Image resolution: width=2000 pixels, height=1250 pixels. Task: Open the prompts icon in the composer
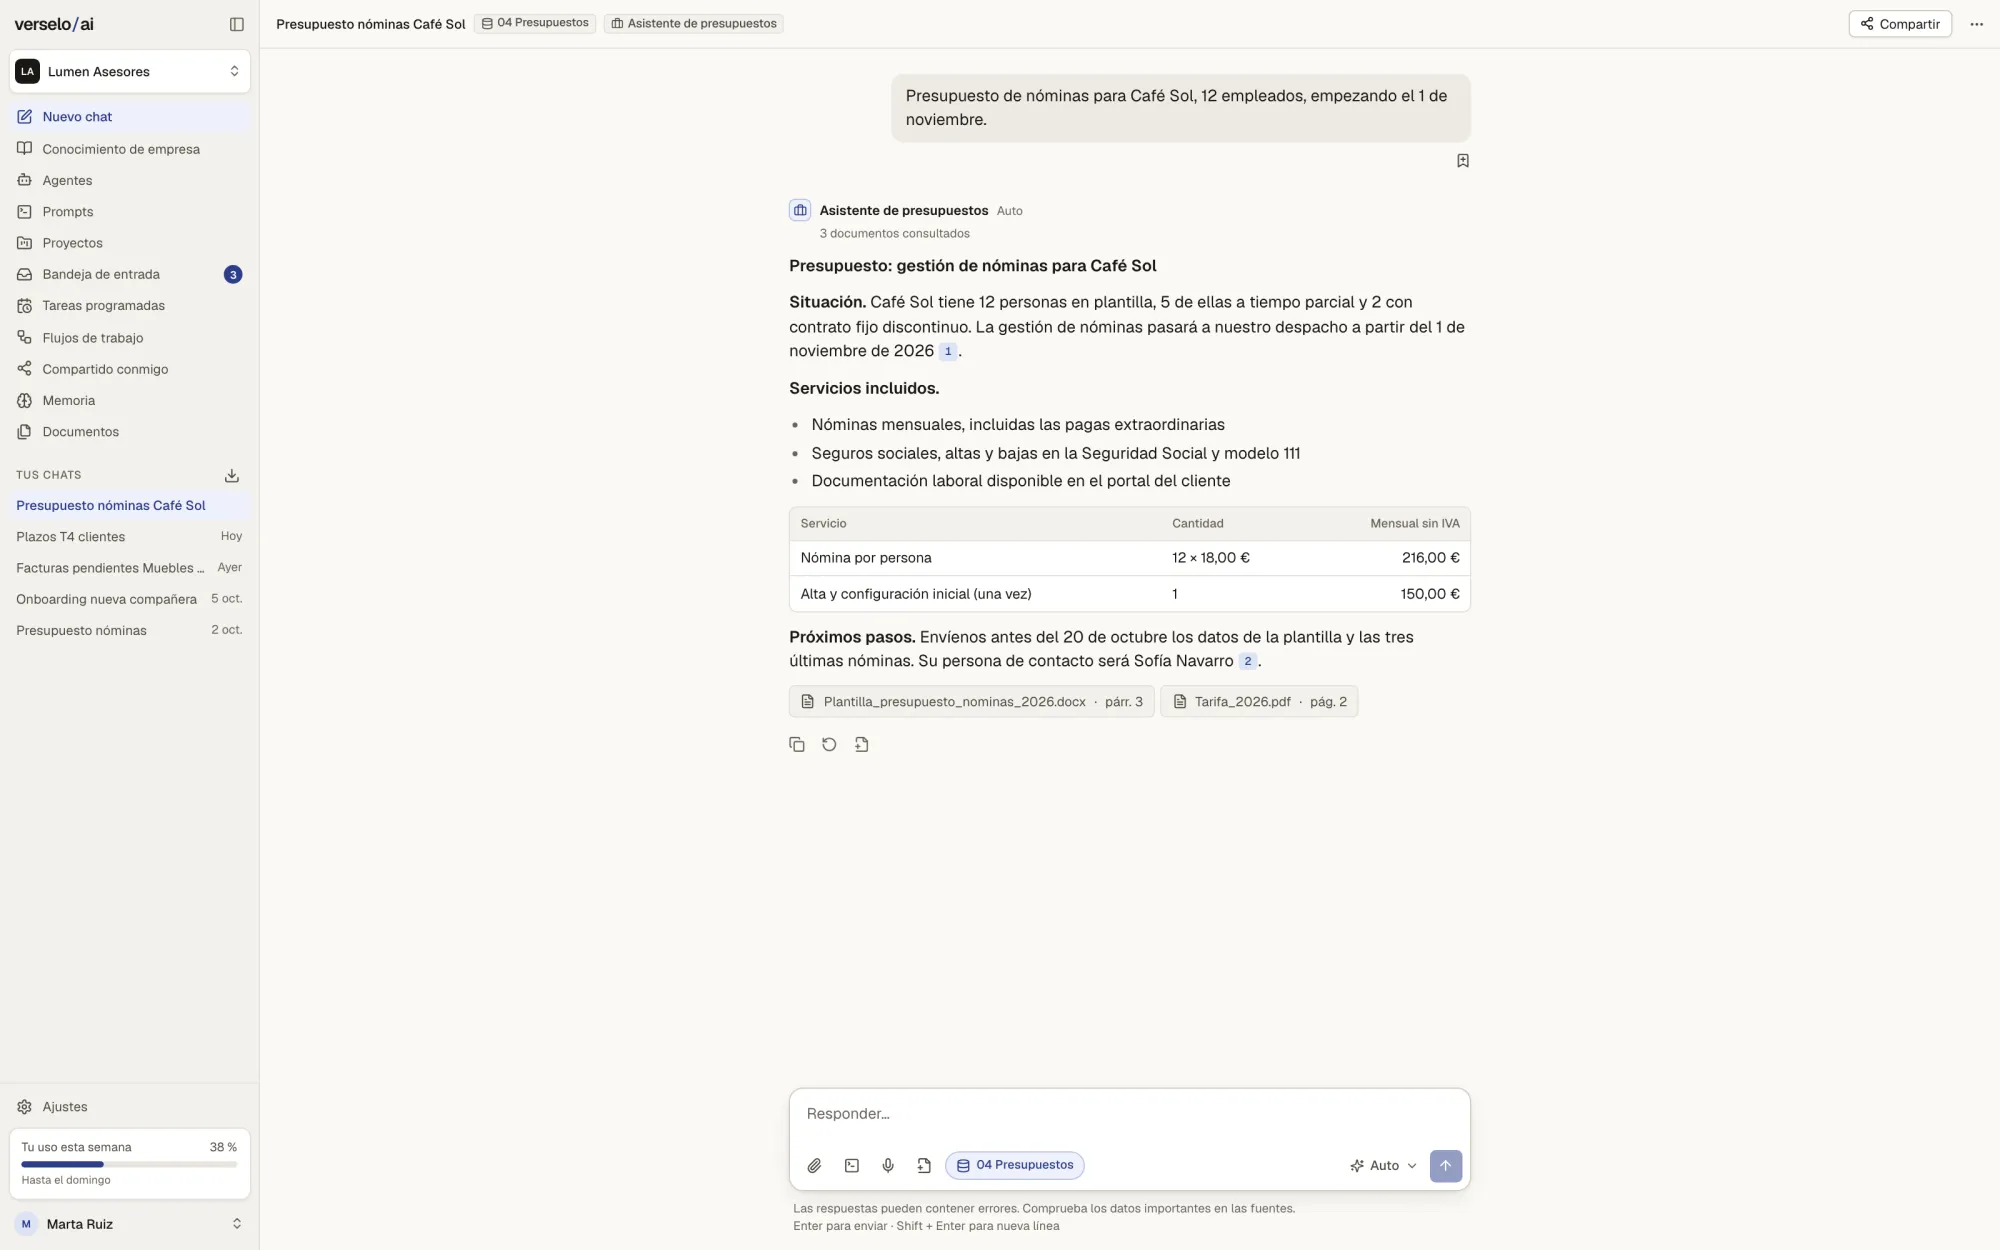point(851,1165)
